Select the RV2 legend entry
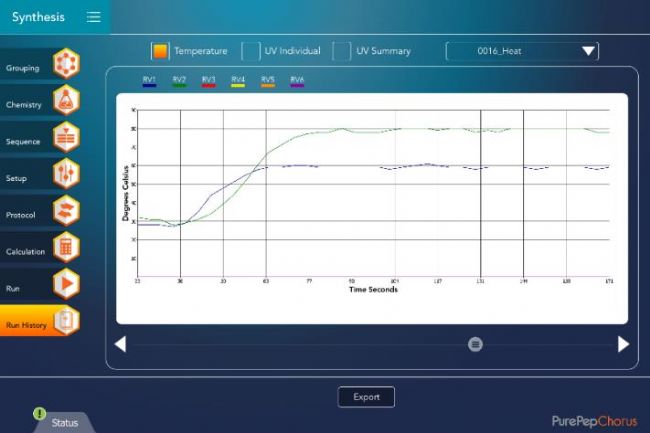 (x=179, y=82)
